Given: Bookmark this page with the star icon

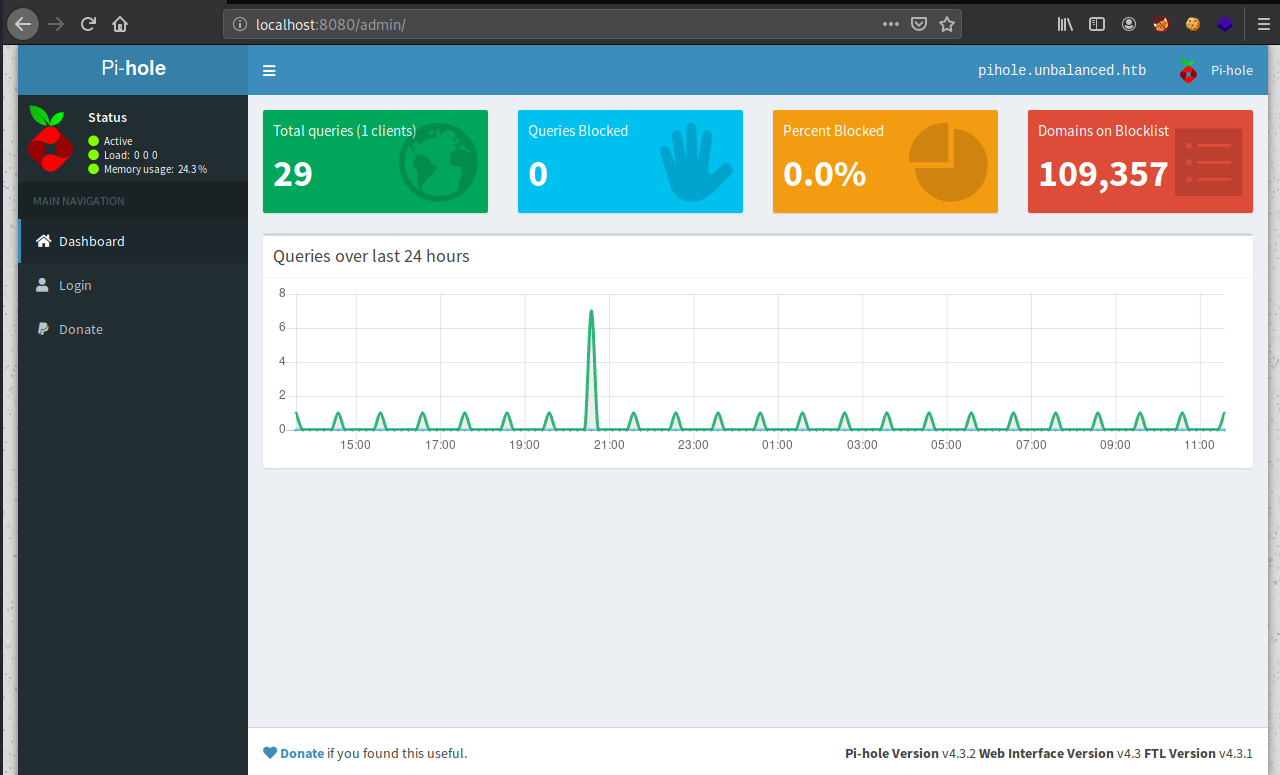Looking at the screenshot, I should click(x=947, y=24).
